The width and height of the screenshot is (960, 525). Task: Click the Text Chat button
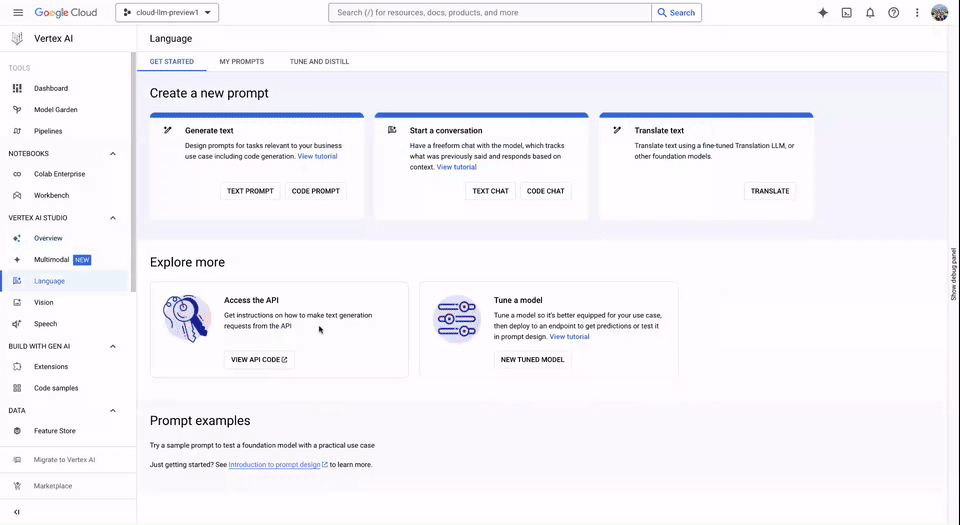point(490,191)
